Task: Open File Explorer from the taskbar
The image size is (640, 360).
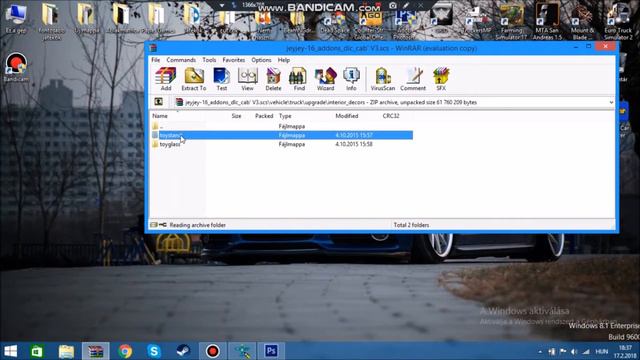Action: (x=66, y=351)
